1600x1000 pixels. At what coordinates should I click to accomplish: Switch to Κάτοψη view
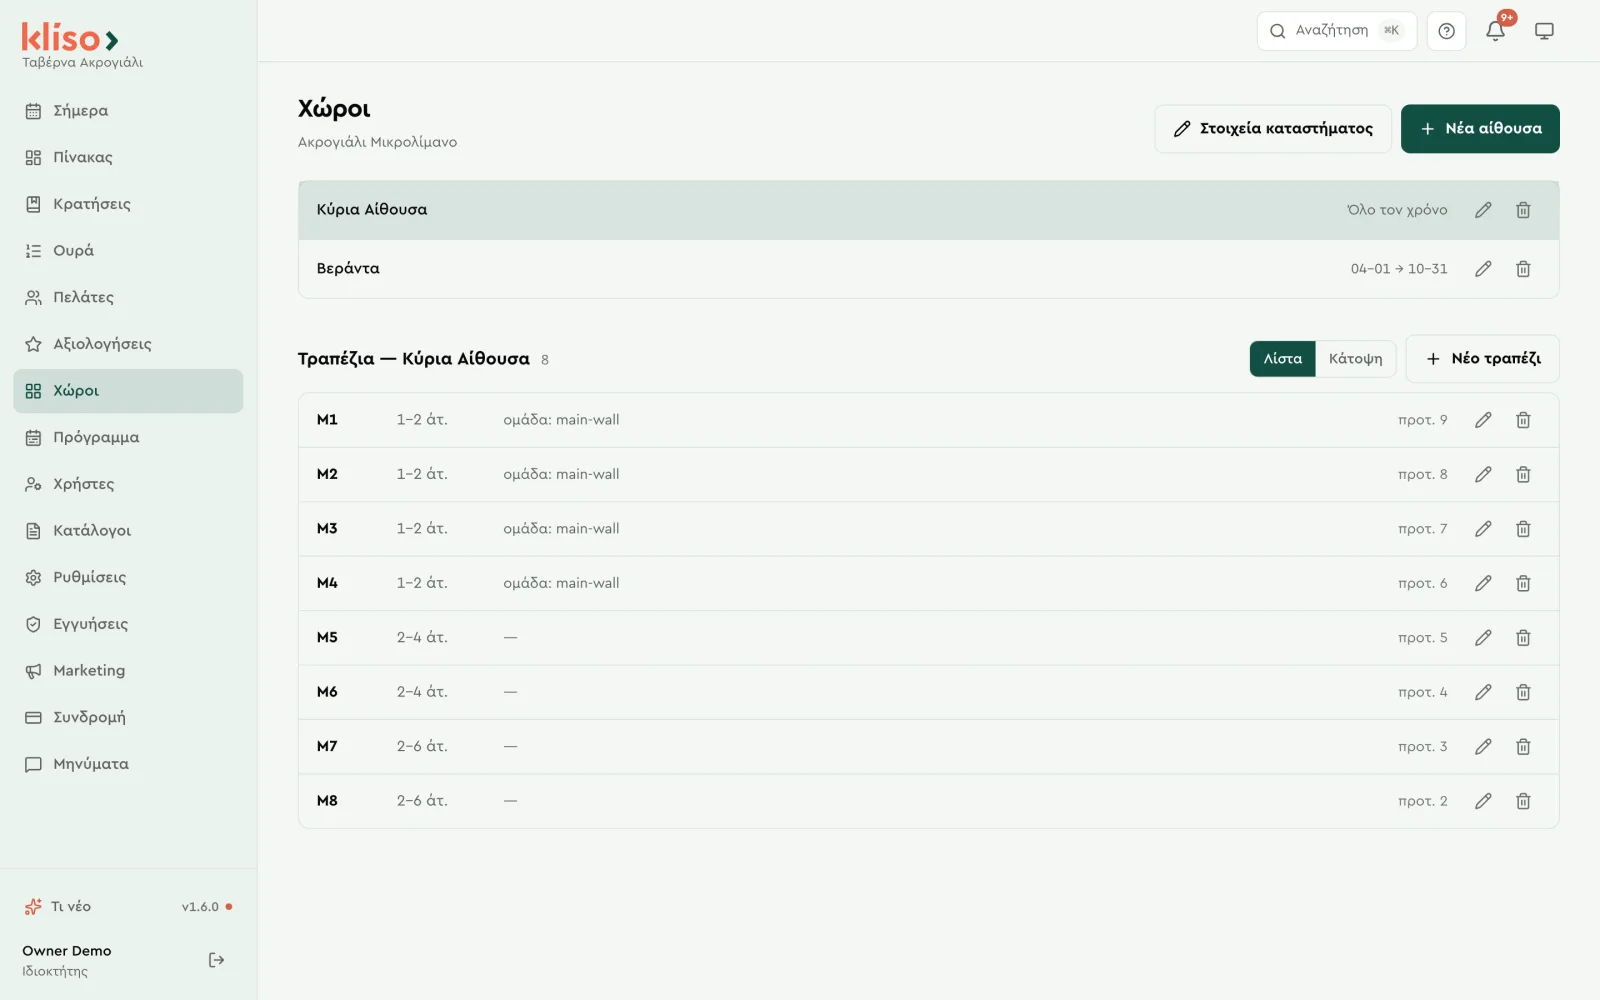tap(1355, 359)
